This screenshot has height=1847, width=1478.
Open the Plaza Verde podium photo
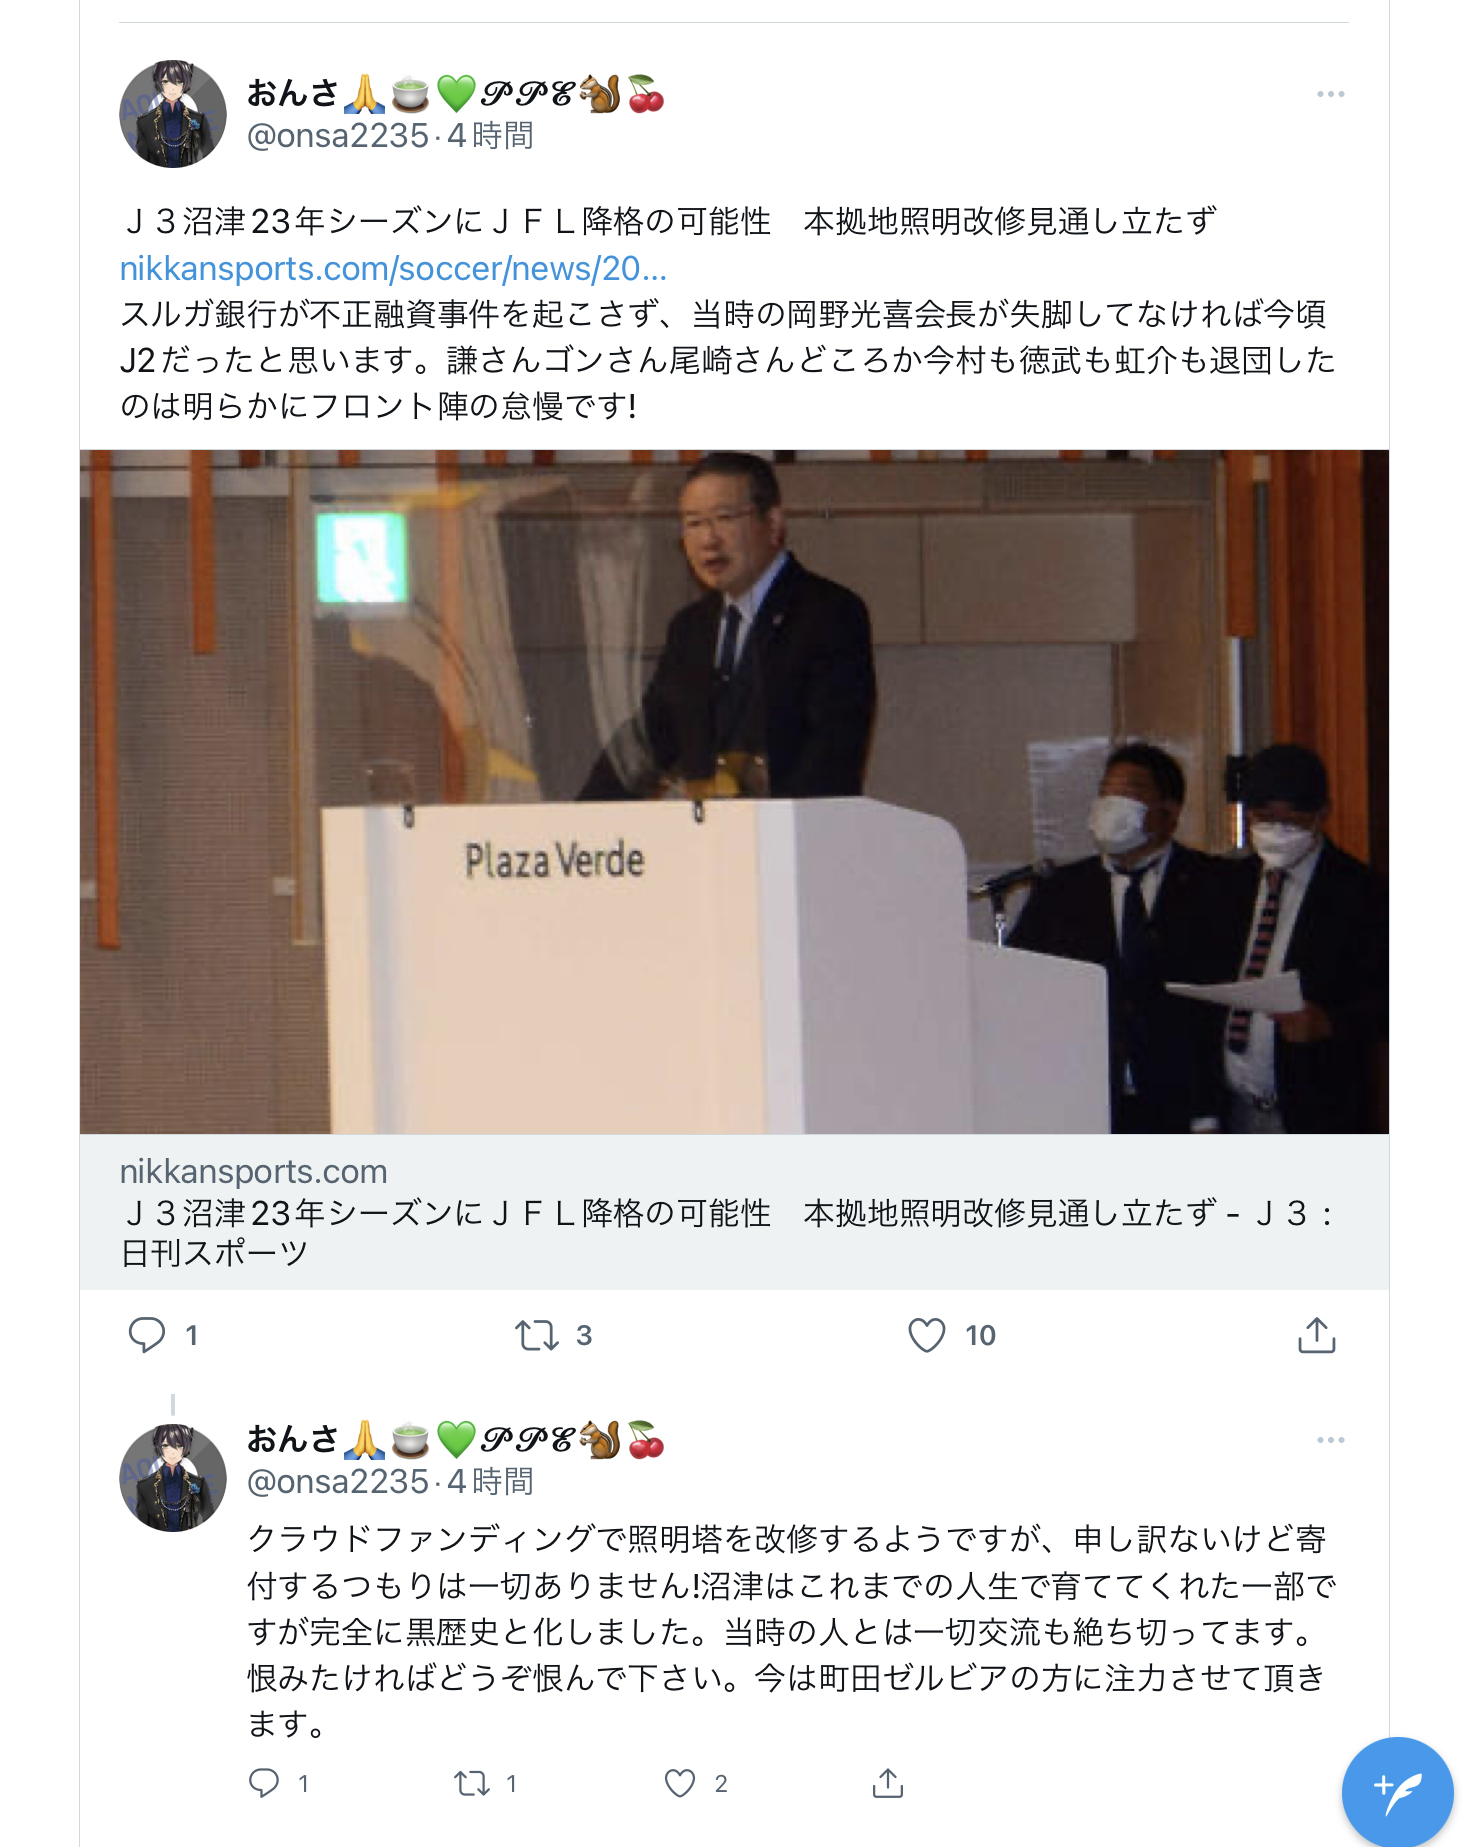point(734,791)
